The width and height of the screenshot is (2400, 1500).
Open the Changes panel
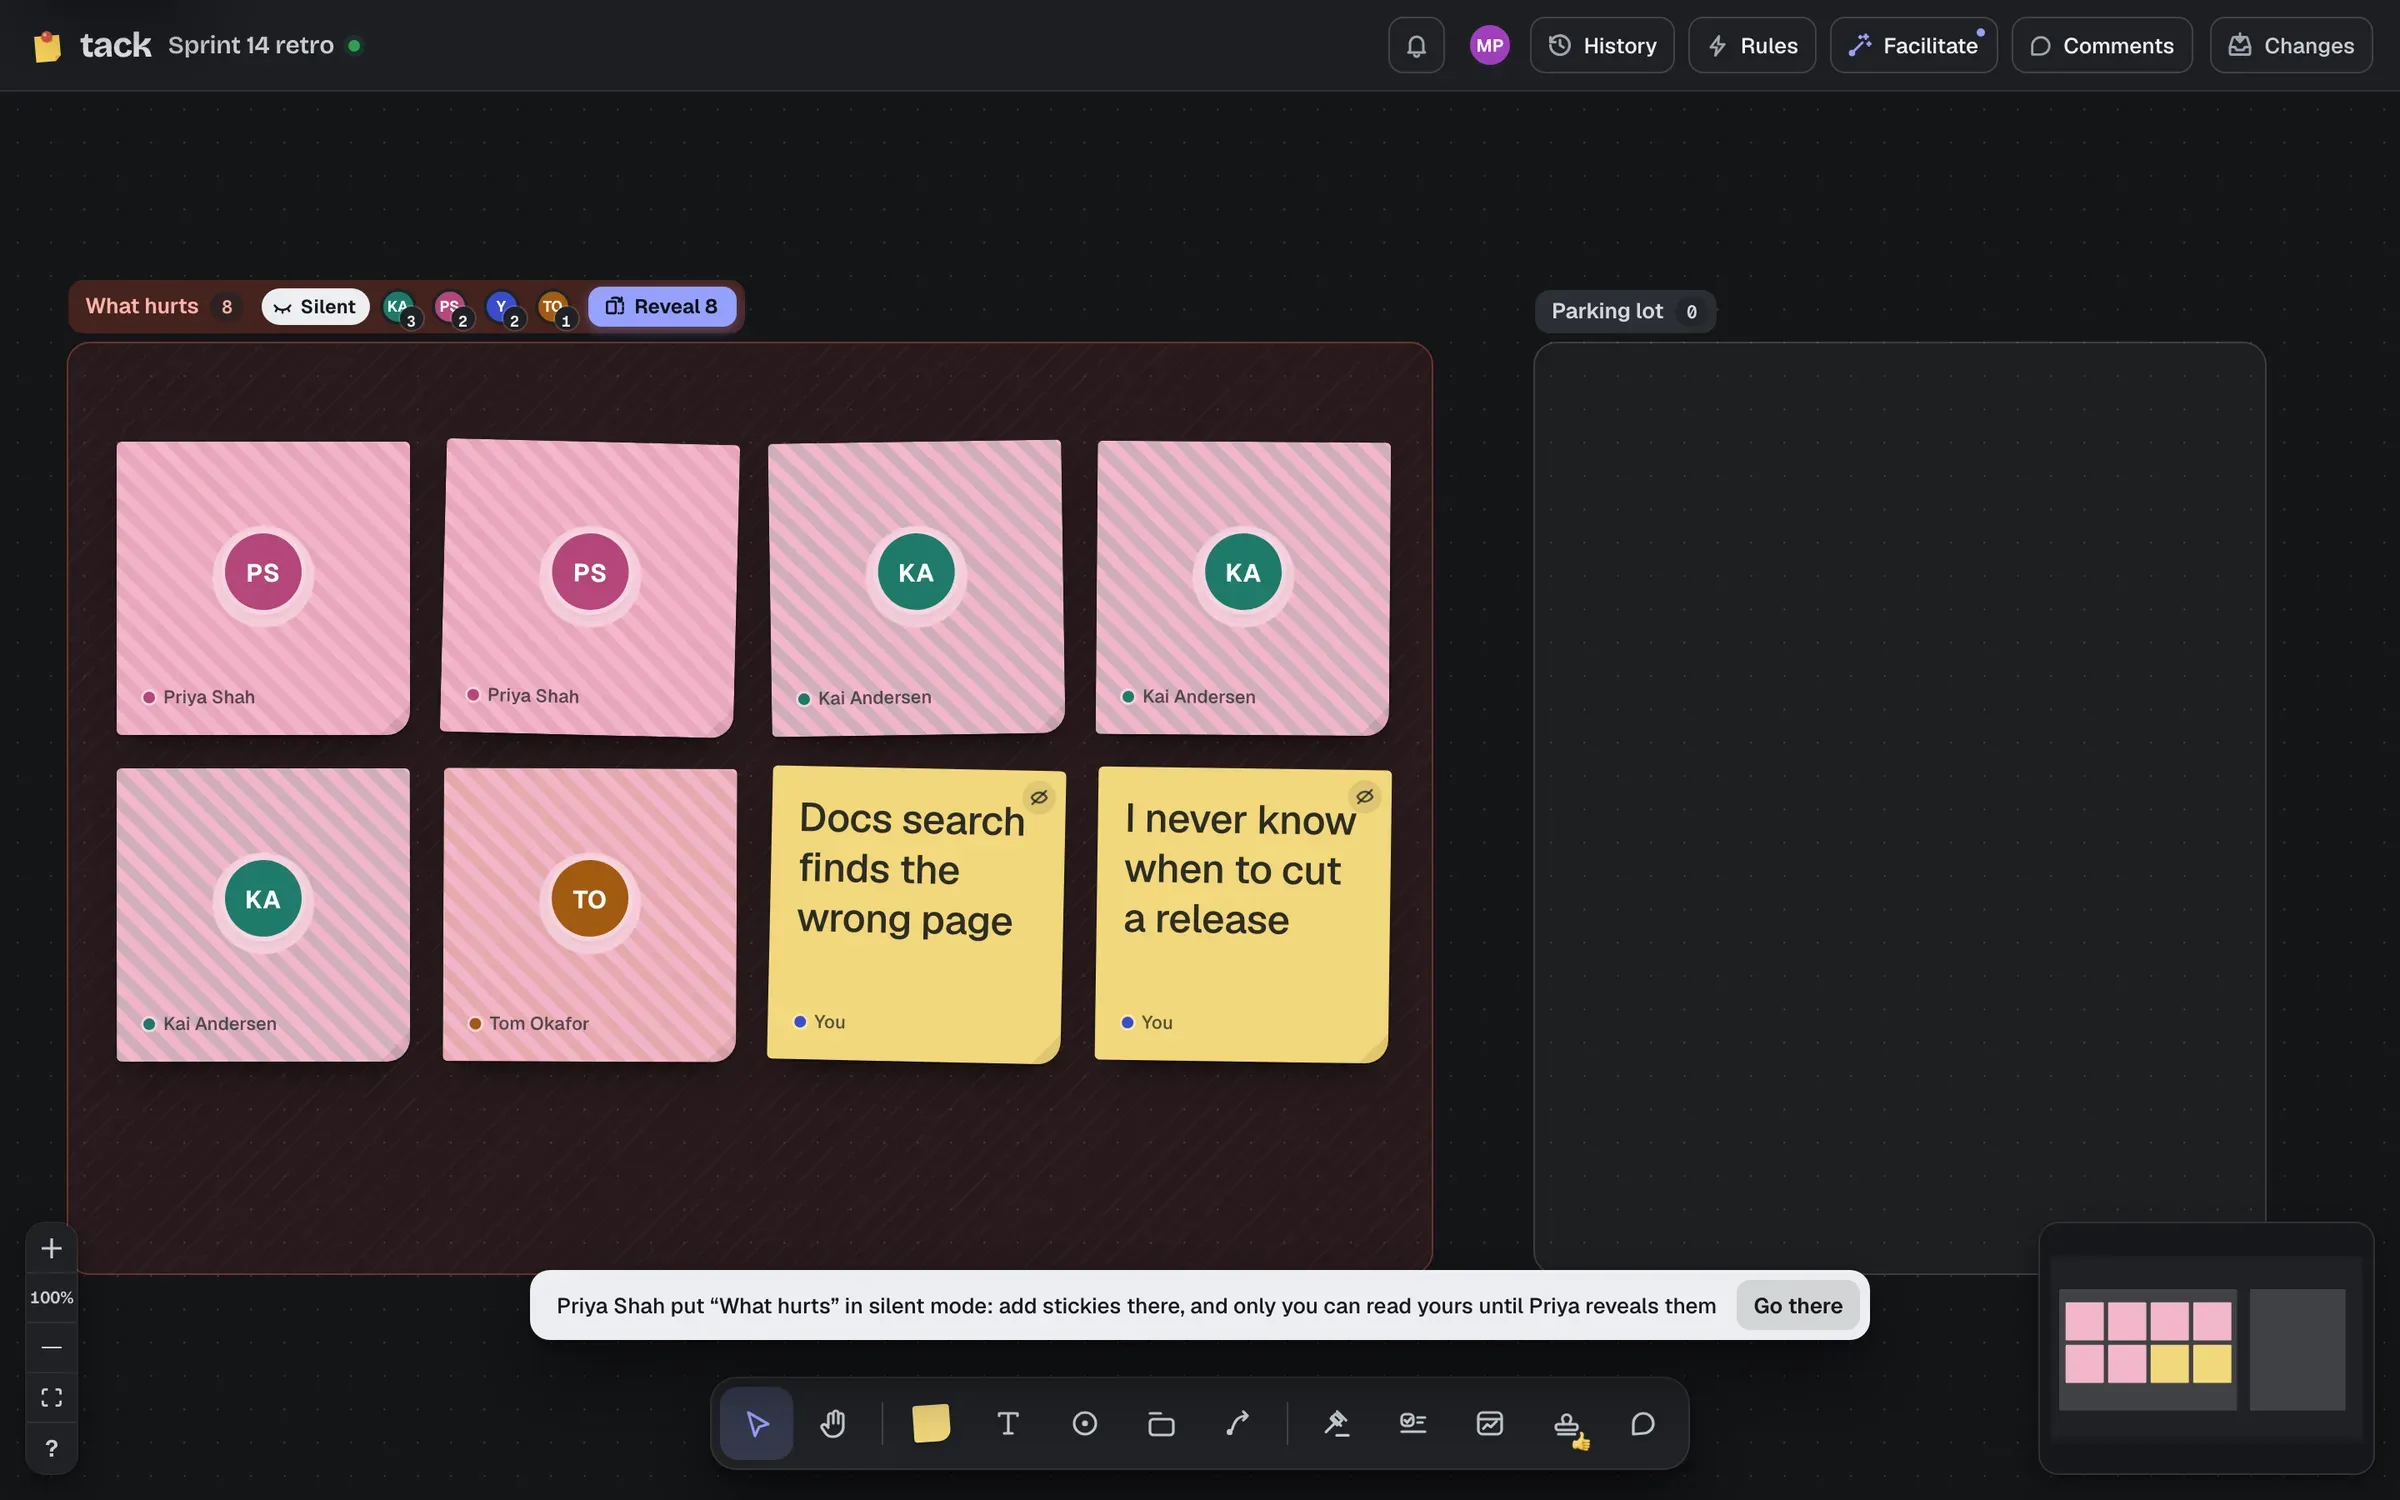2291,45
